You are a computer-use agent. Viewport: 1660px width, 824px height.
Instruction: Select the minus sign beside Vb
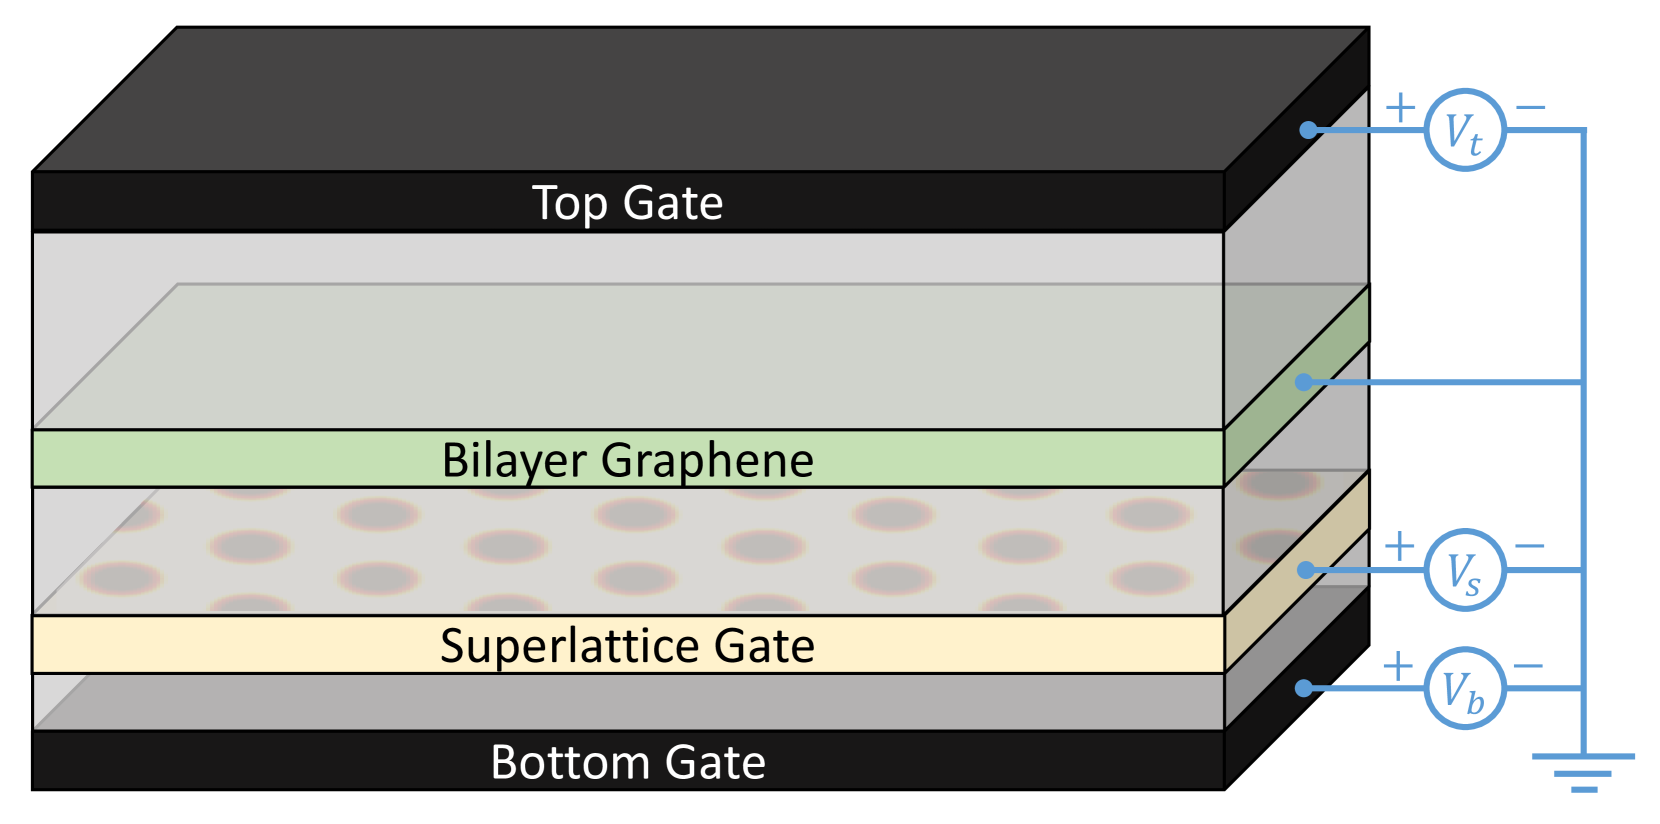click(x=1528, y=666)
